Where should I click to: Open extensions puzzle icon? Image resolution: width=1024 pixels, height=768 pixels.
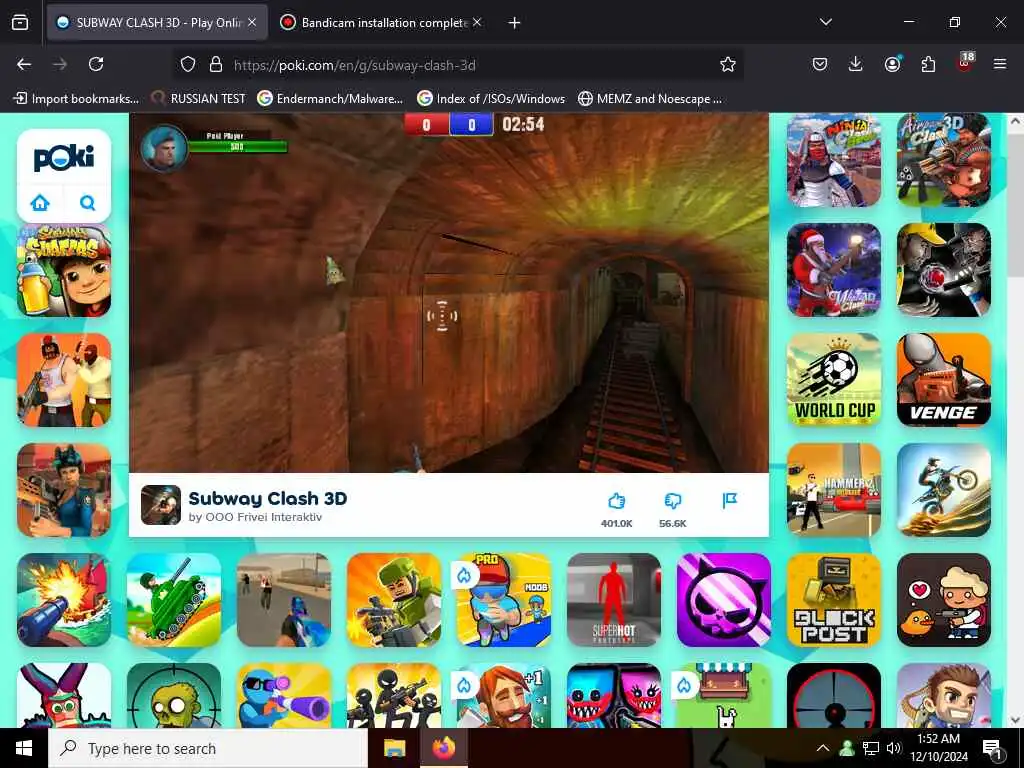(928, 64)
